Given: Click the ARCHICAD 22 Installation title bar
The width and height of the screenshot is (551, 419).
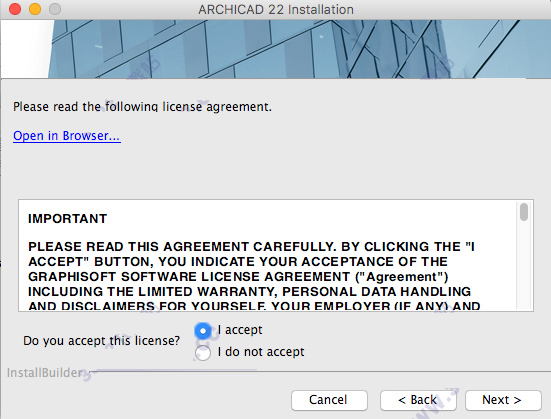Looking at the screenshot, I should coord(276,9).
